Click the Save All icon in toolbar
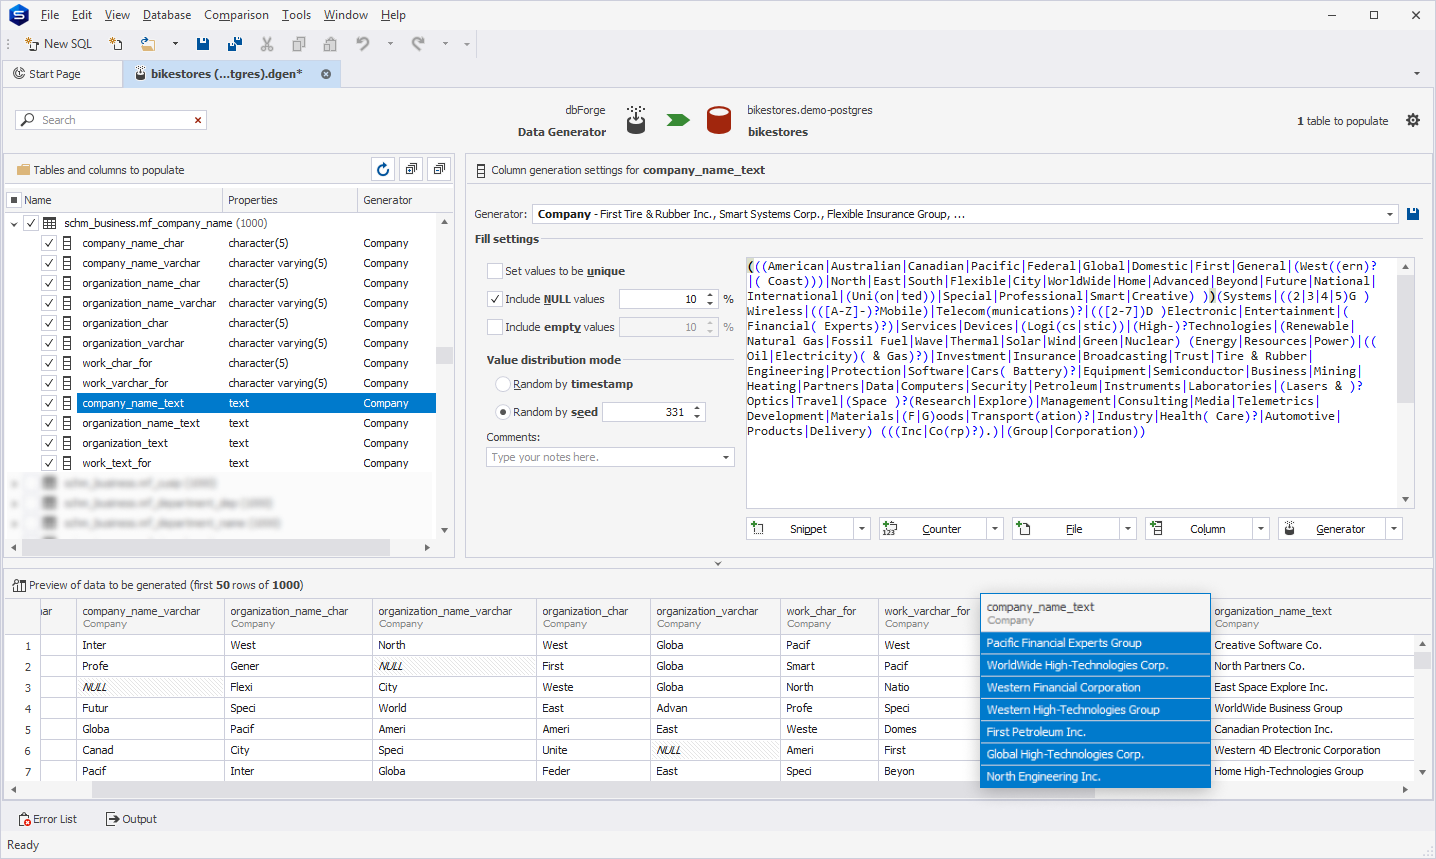The image size is (1436, 859). [235, 44]
